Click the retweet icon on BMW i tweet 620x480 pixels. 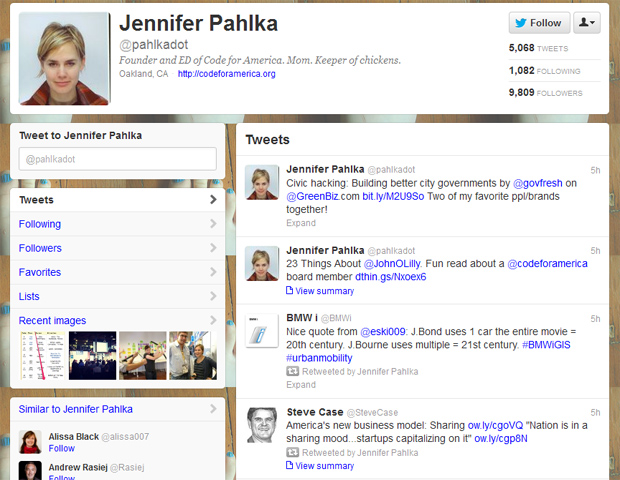point(292,371)
